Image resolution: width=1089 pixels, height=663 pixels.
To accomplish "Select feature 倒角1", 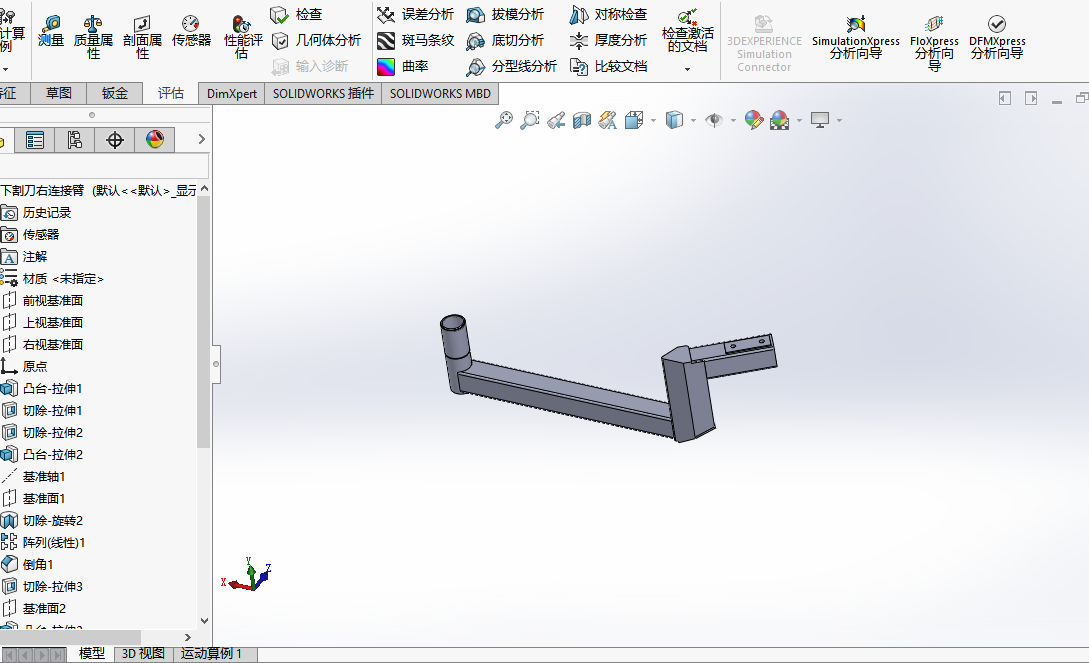I will pos(38,565).
